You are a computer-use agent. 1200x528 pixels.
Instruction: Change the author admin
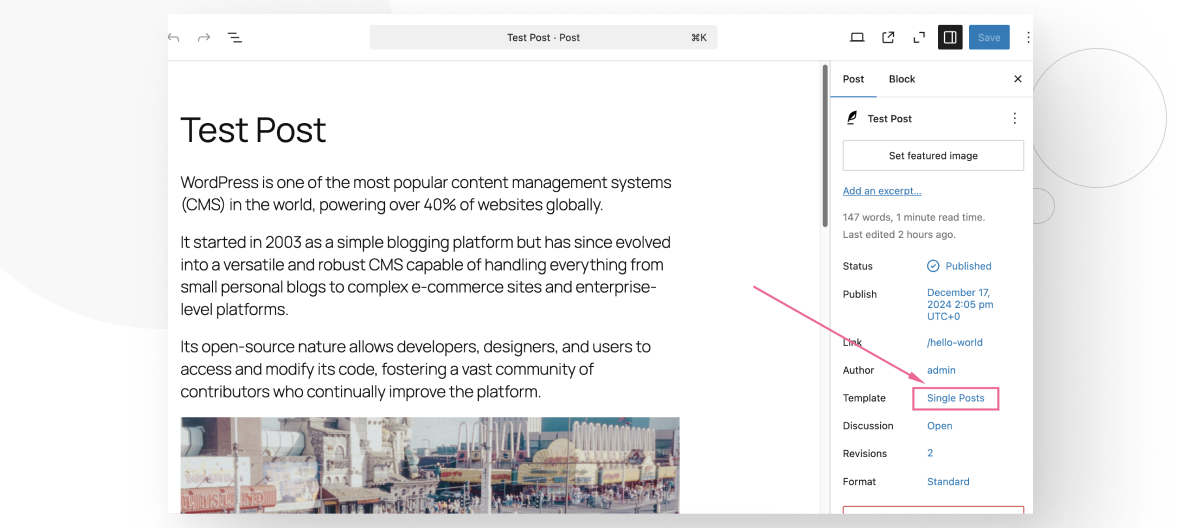[941, 370]
